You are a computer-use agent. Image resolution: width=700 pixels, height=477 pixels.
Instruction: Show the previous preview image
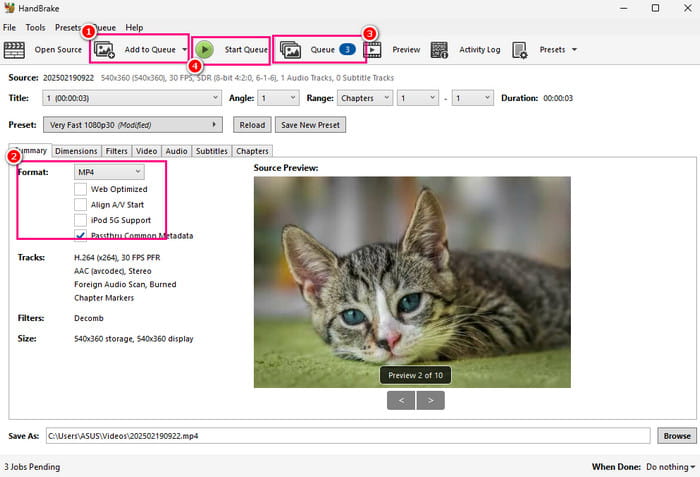[401, 400]
